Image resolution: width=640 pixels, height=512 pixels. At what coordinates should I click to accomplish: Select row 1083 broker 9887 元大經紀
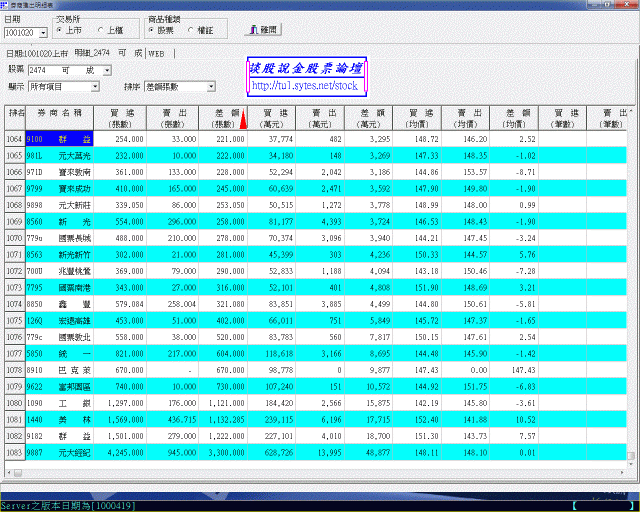pos(60,453)
